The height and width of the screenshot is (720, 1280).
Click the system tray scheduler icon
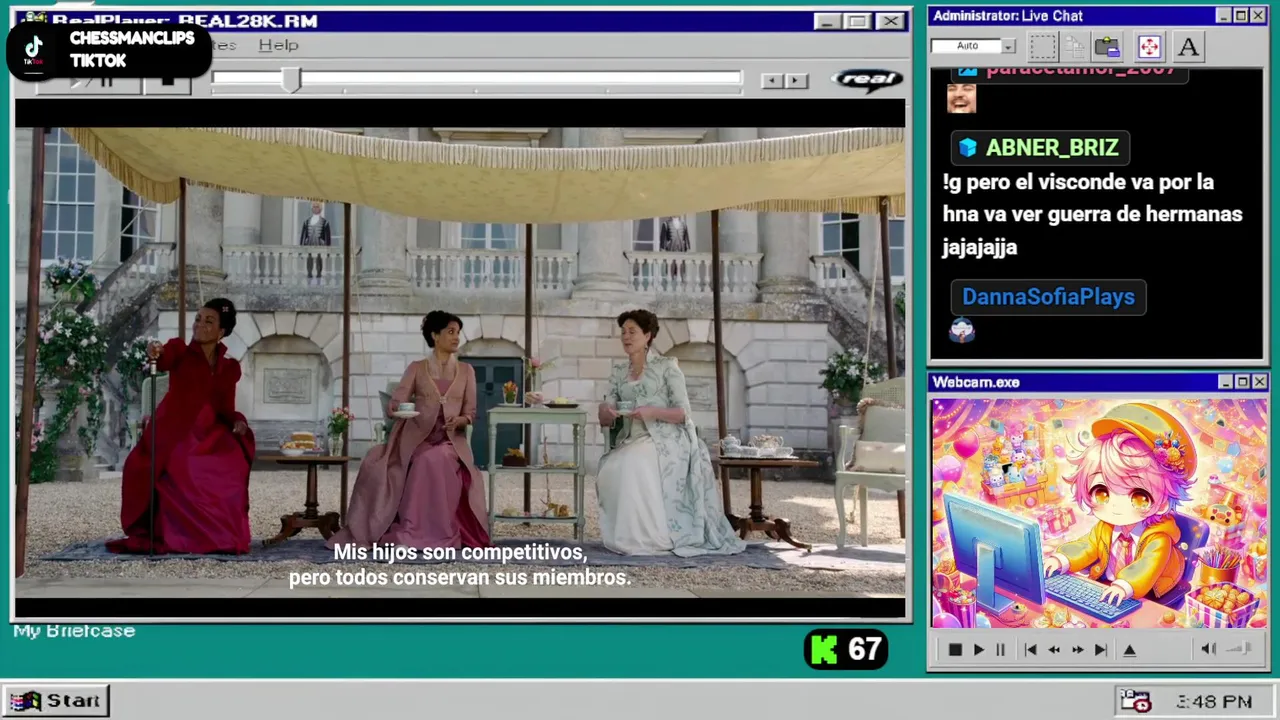click(1135, 701)
